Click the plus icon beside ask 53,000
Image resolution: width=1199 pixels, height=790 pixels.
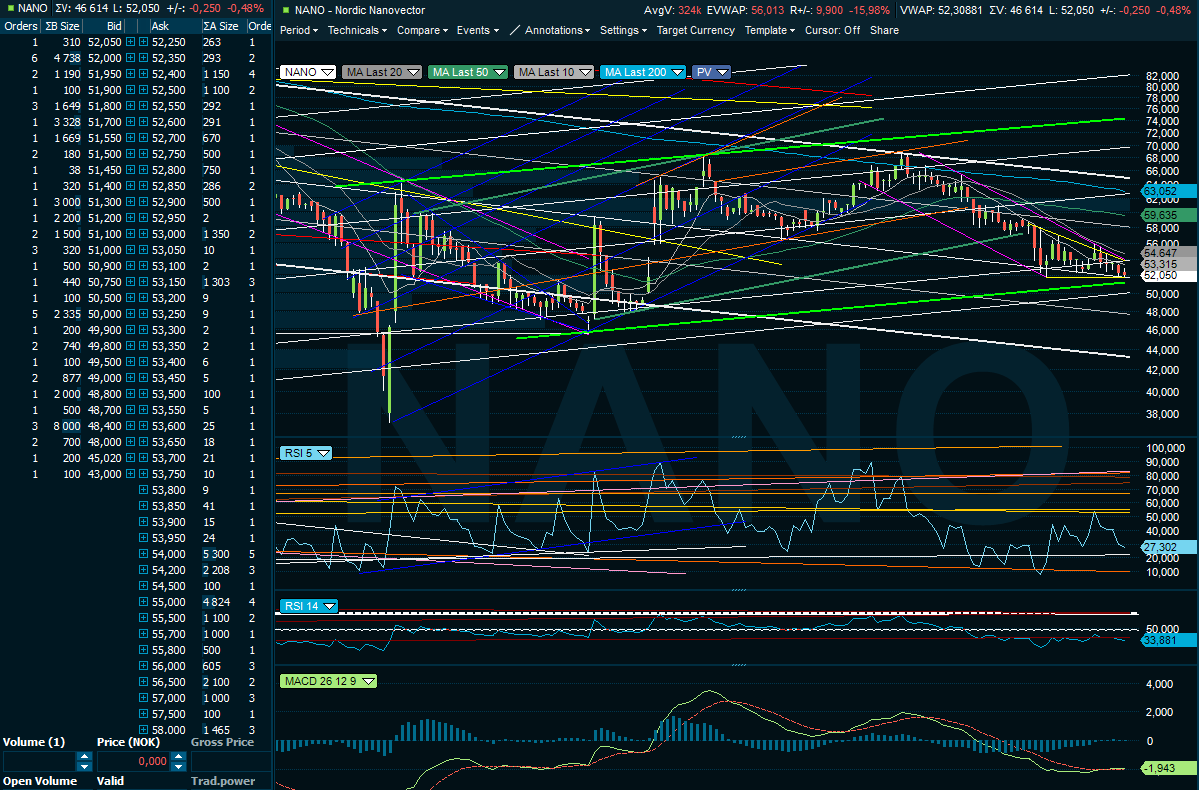coord(143,234)
